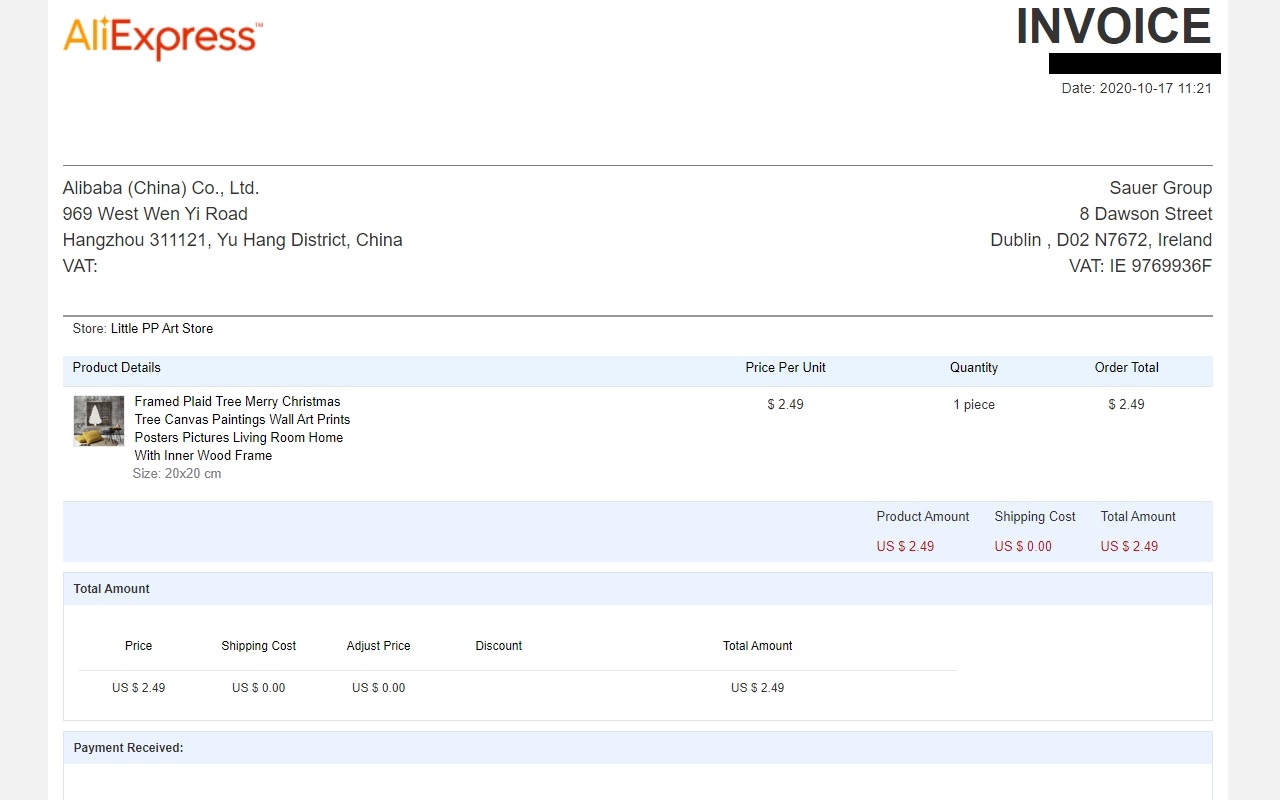Click the Payment Received section header
The image size is (1280, 800).
[x=127, y=747]
